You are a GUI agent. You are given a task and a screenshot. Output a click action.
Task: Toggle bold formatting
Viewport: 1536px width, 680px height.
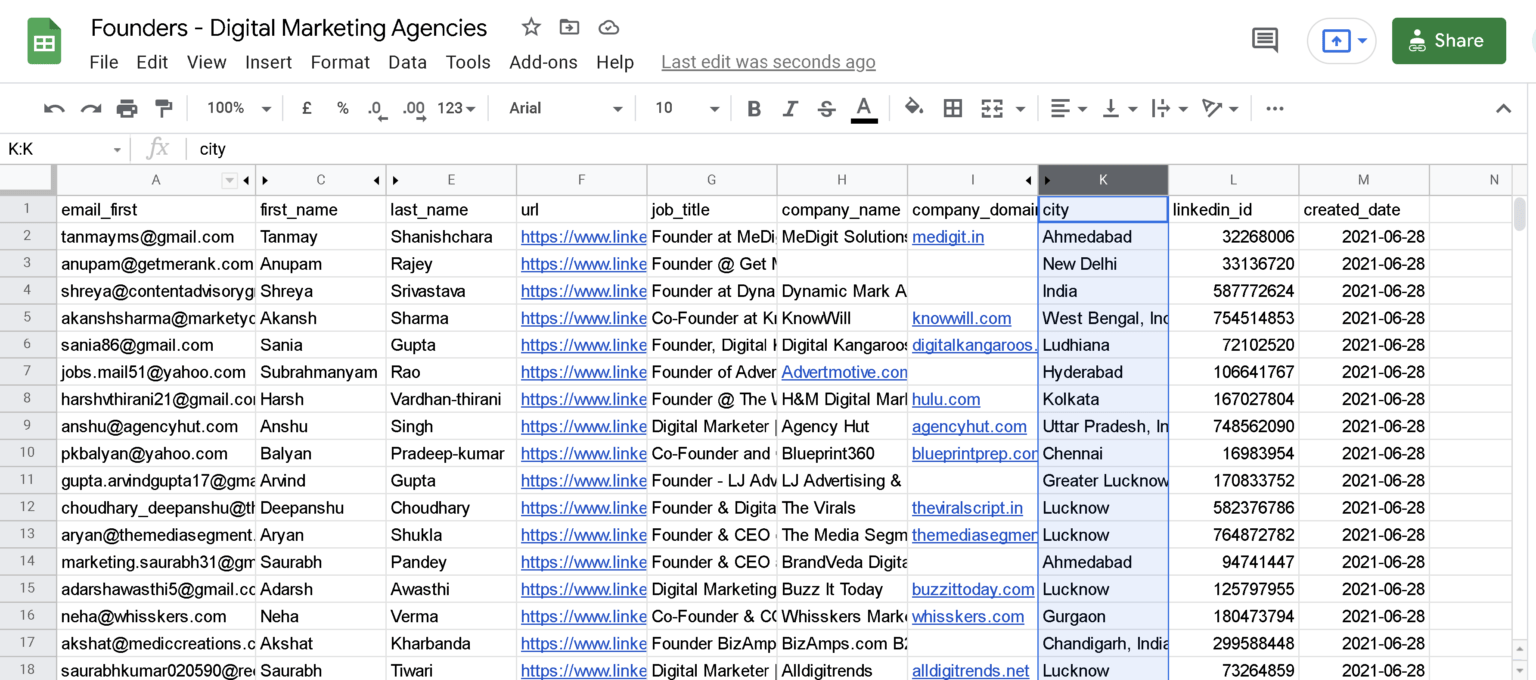754,108
